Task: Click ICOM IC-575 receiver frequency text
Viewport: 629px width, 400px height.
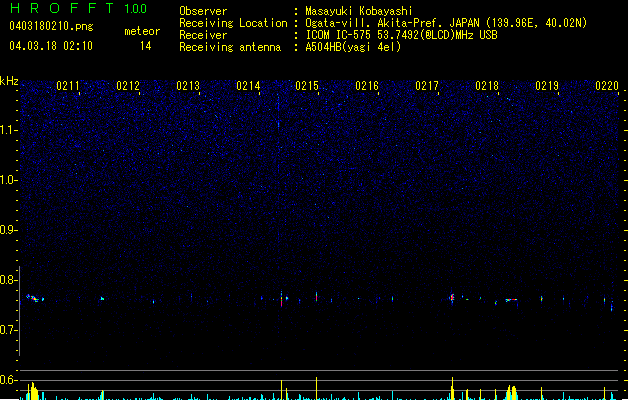Action: [x=402, y=35]
